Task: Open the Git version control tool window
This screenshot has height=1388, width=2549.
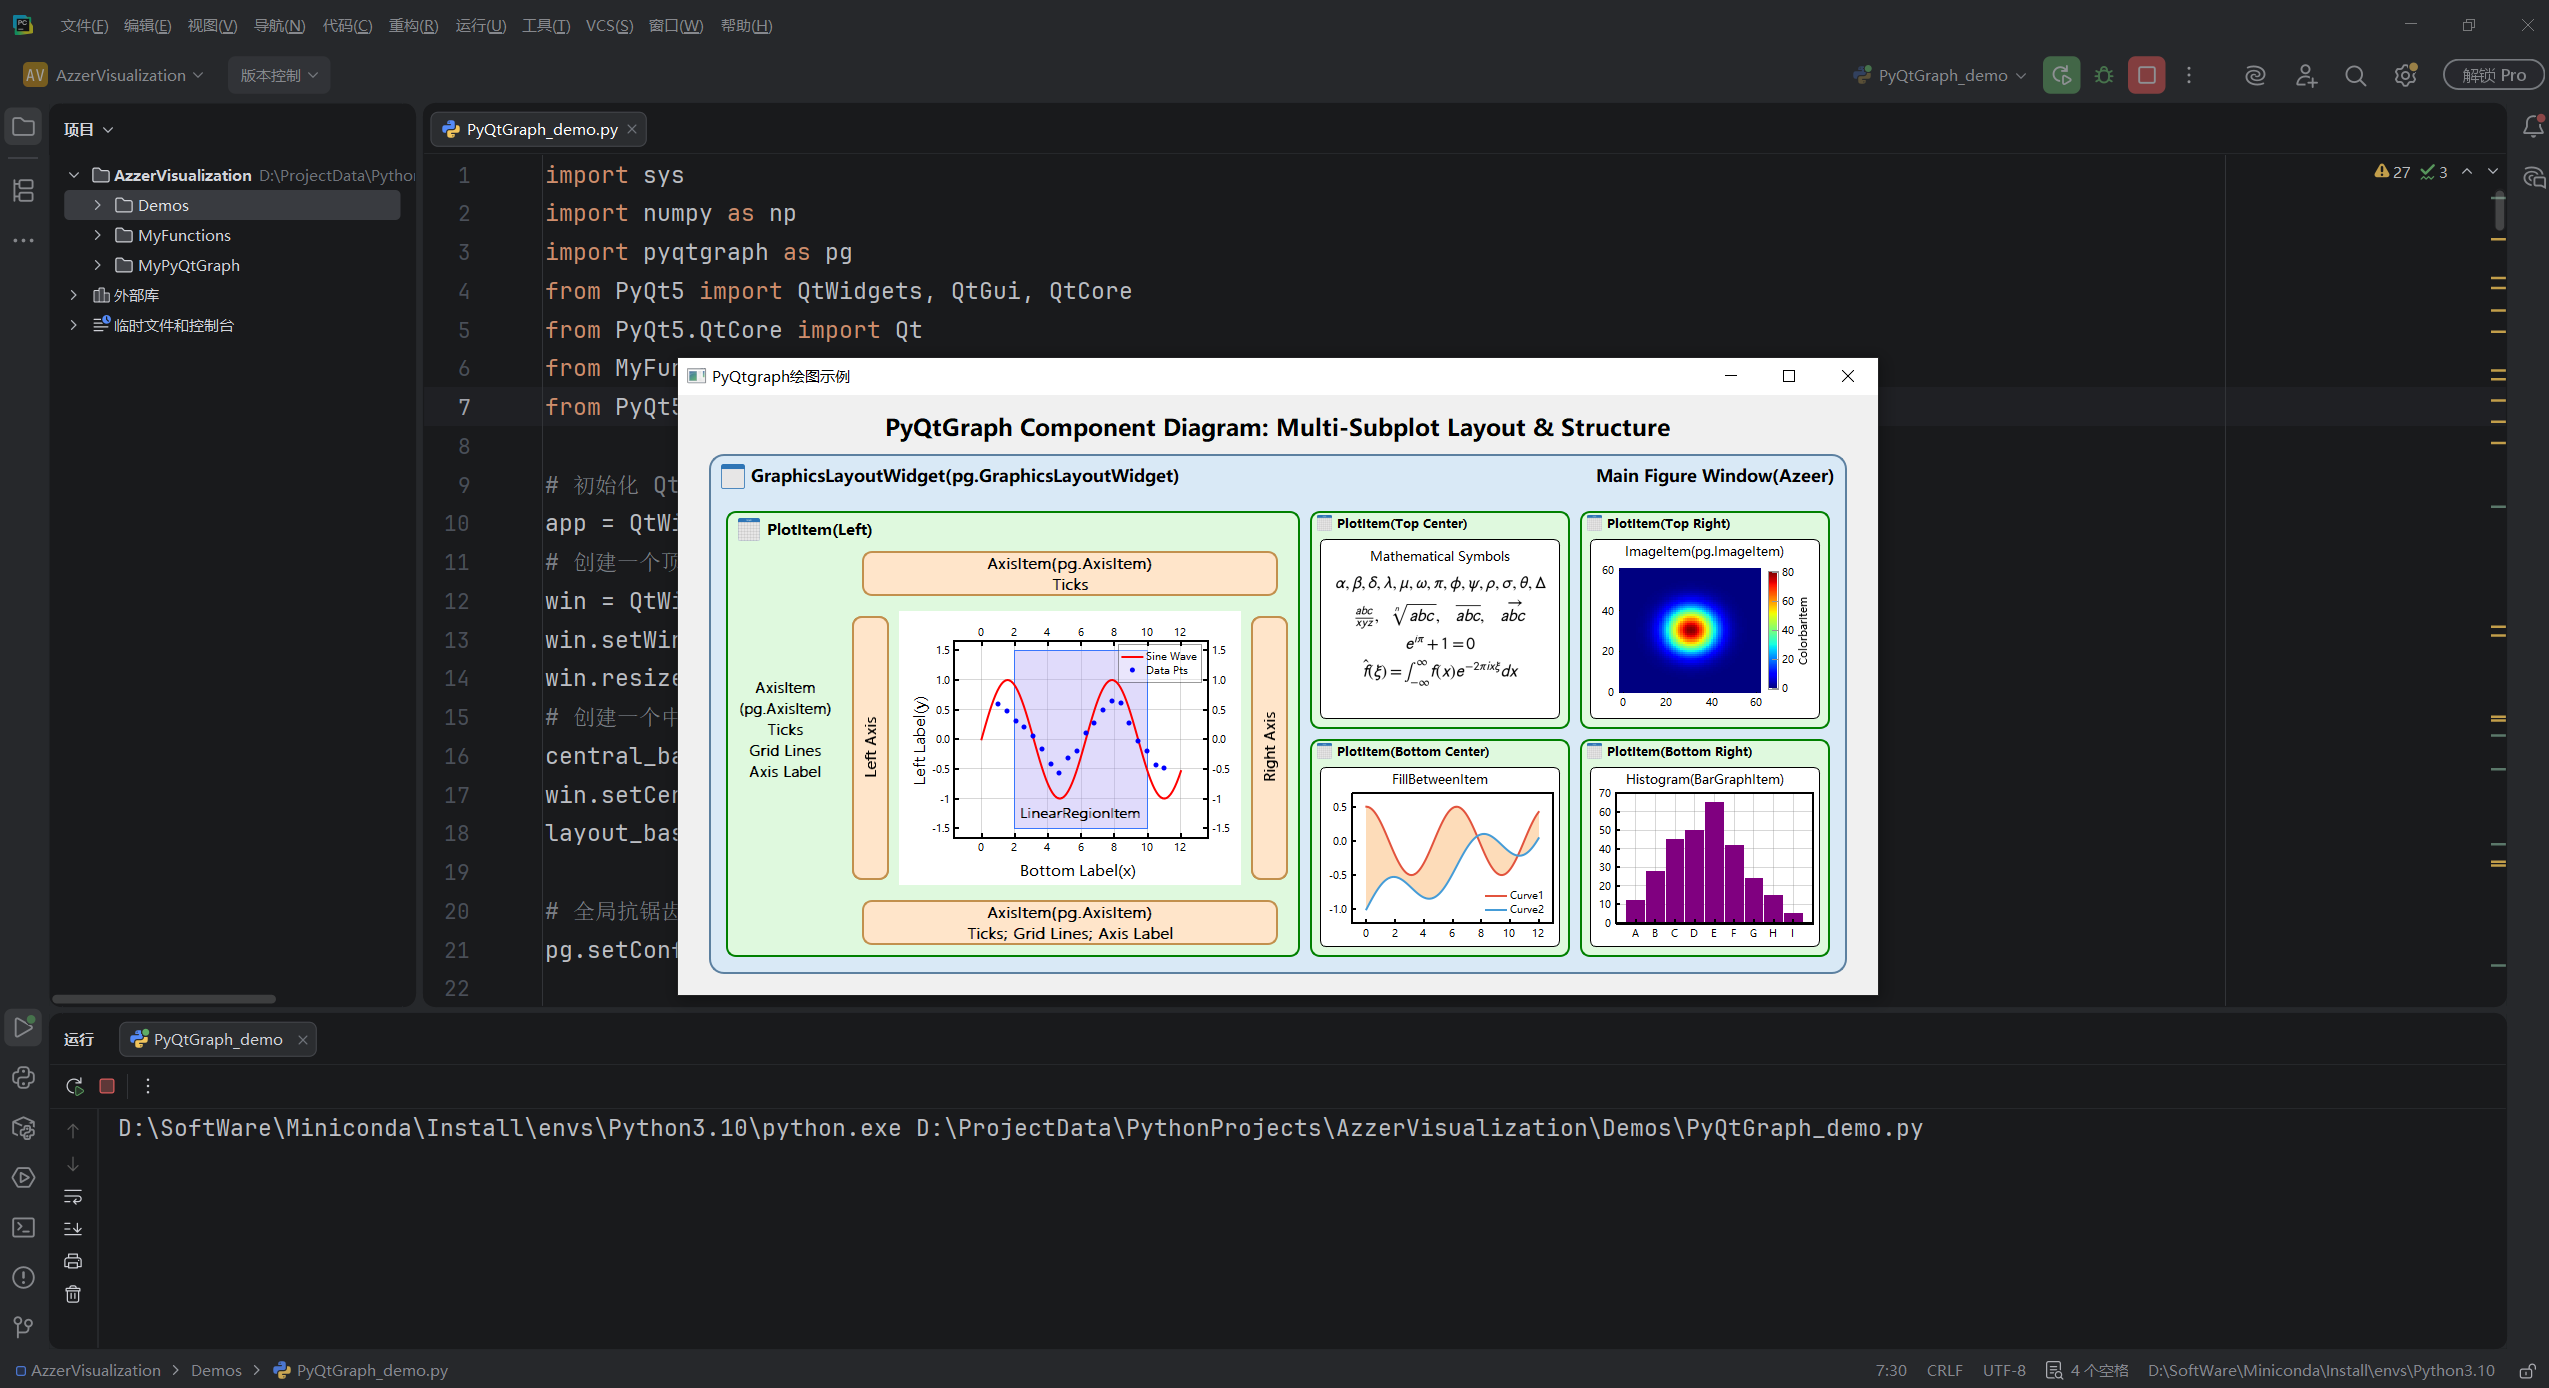Action: 23,1327
